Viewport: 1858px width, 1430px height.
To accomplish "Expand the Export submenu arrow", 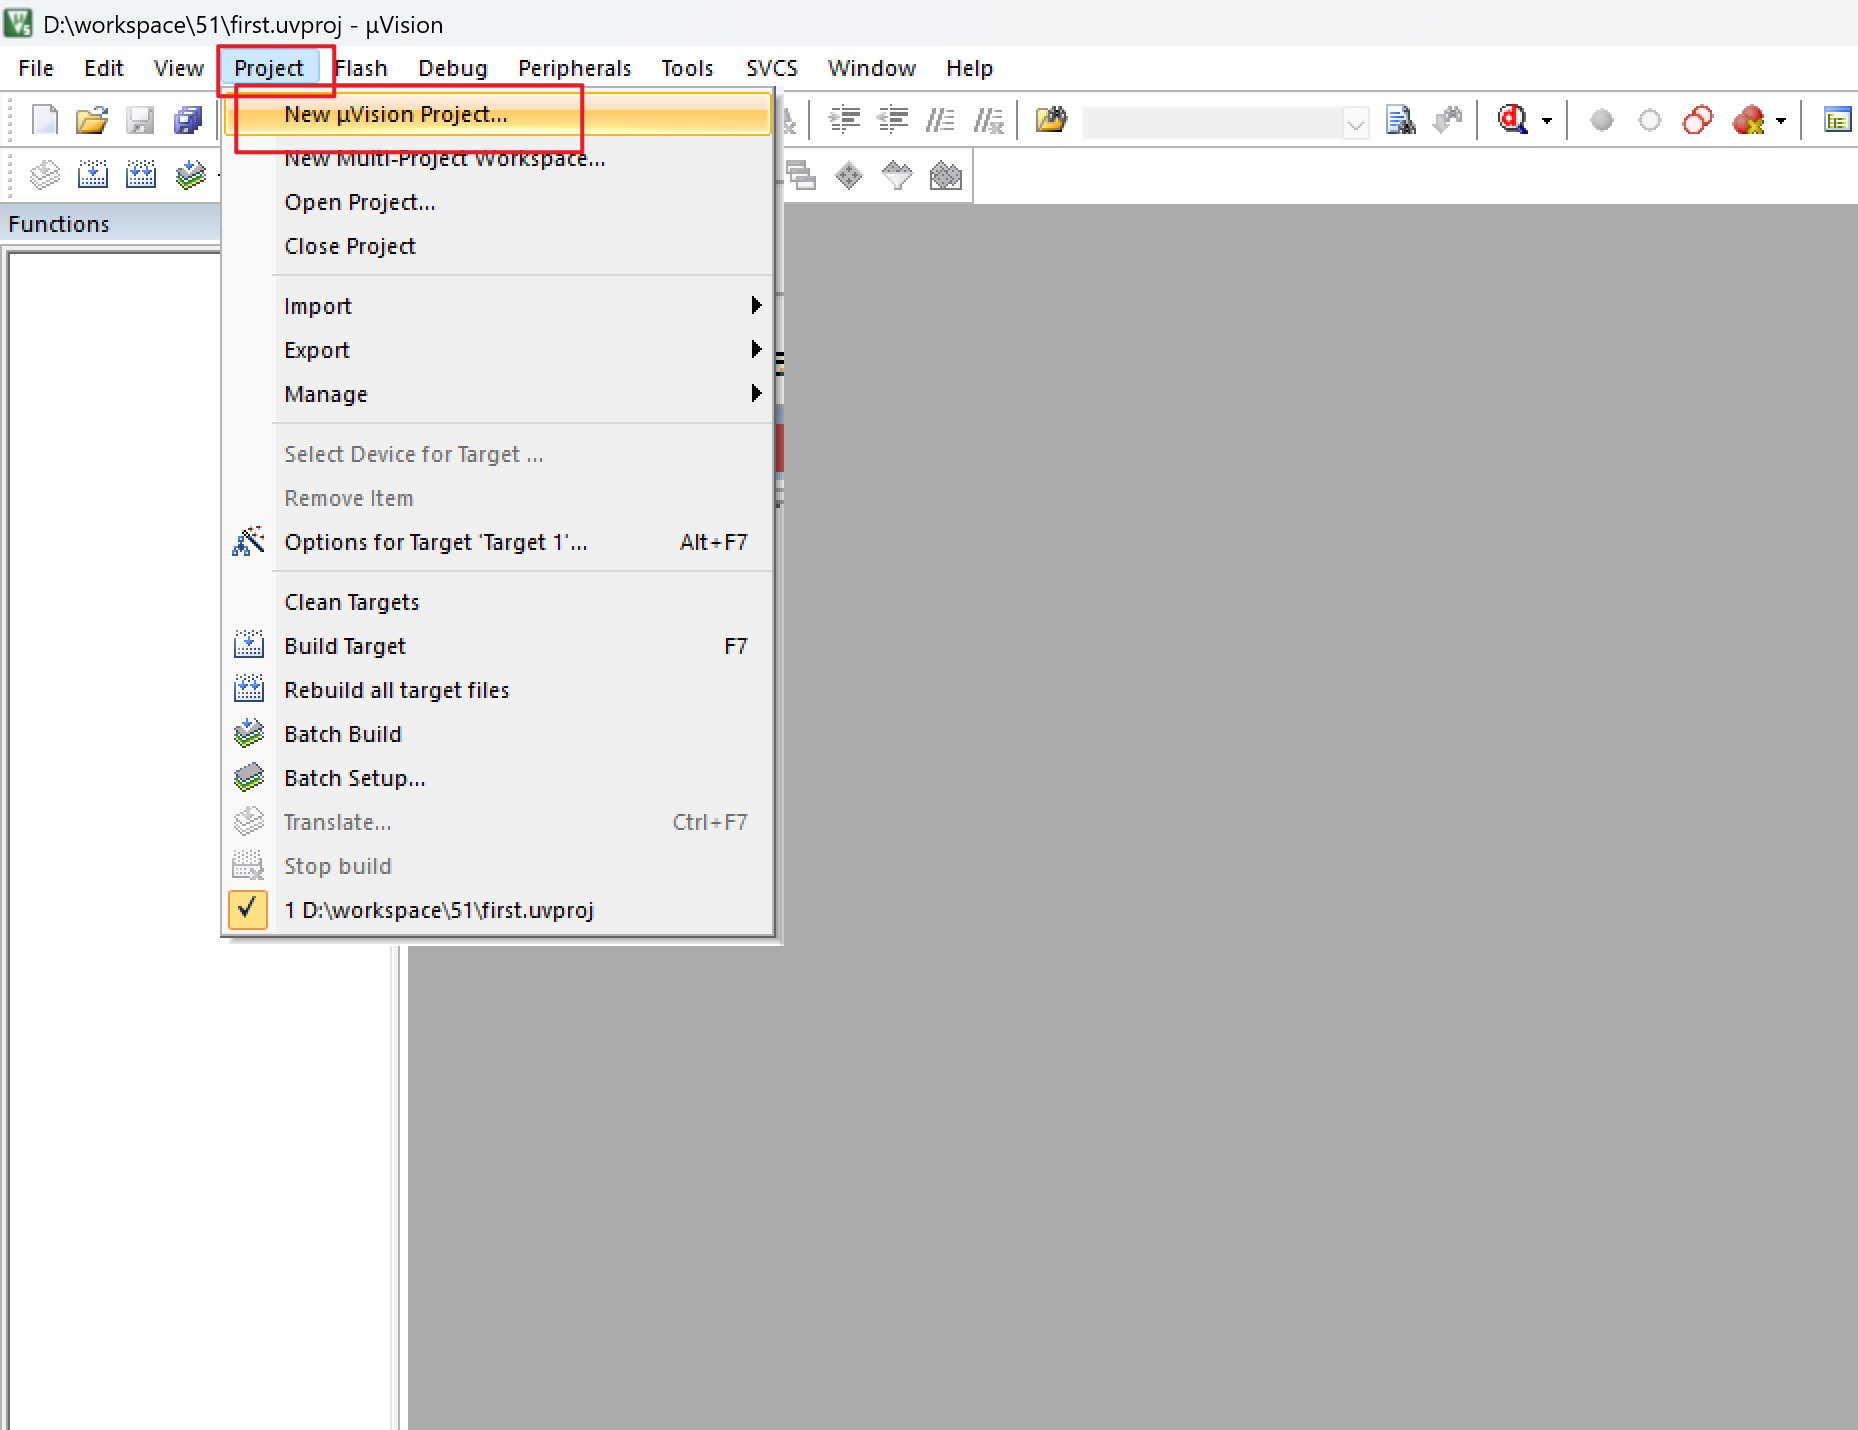I will (x=756, y=349).
